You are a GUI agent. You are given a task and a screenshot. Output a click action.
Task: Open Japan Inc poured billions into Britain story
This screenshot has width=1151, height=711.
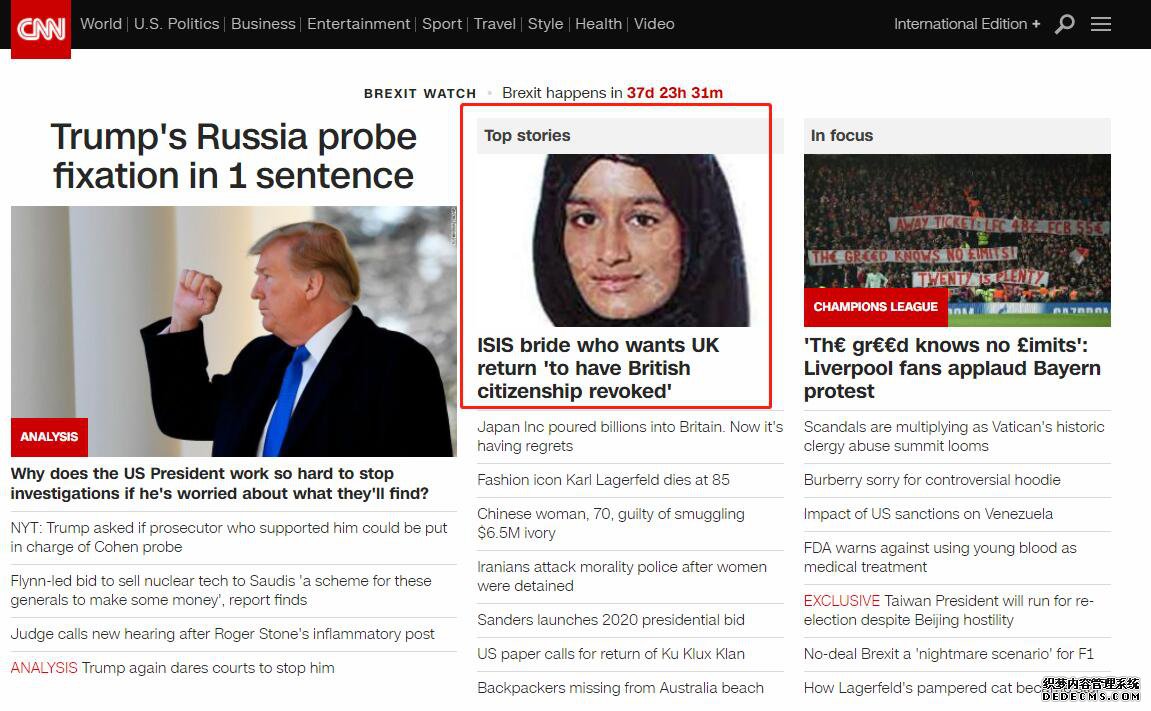pos(630,437)
